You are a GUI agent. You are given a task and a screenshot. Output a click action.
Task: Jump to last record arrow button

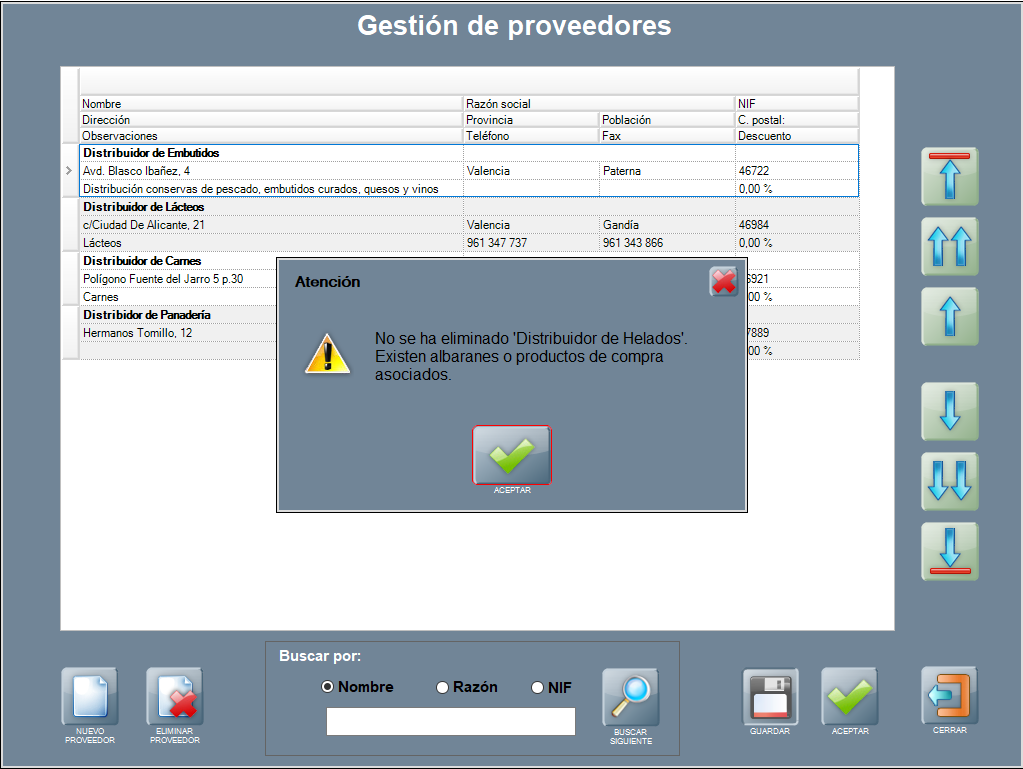click(x=949, y=551)
